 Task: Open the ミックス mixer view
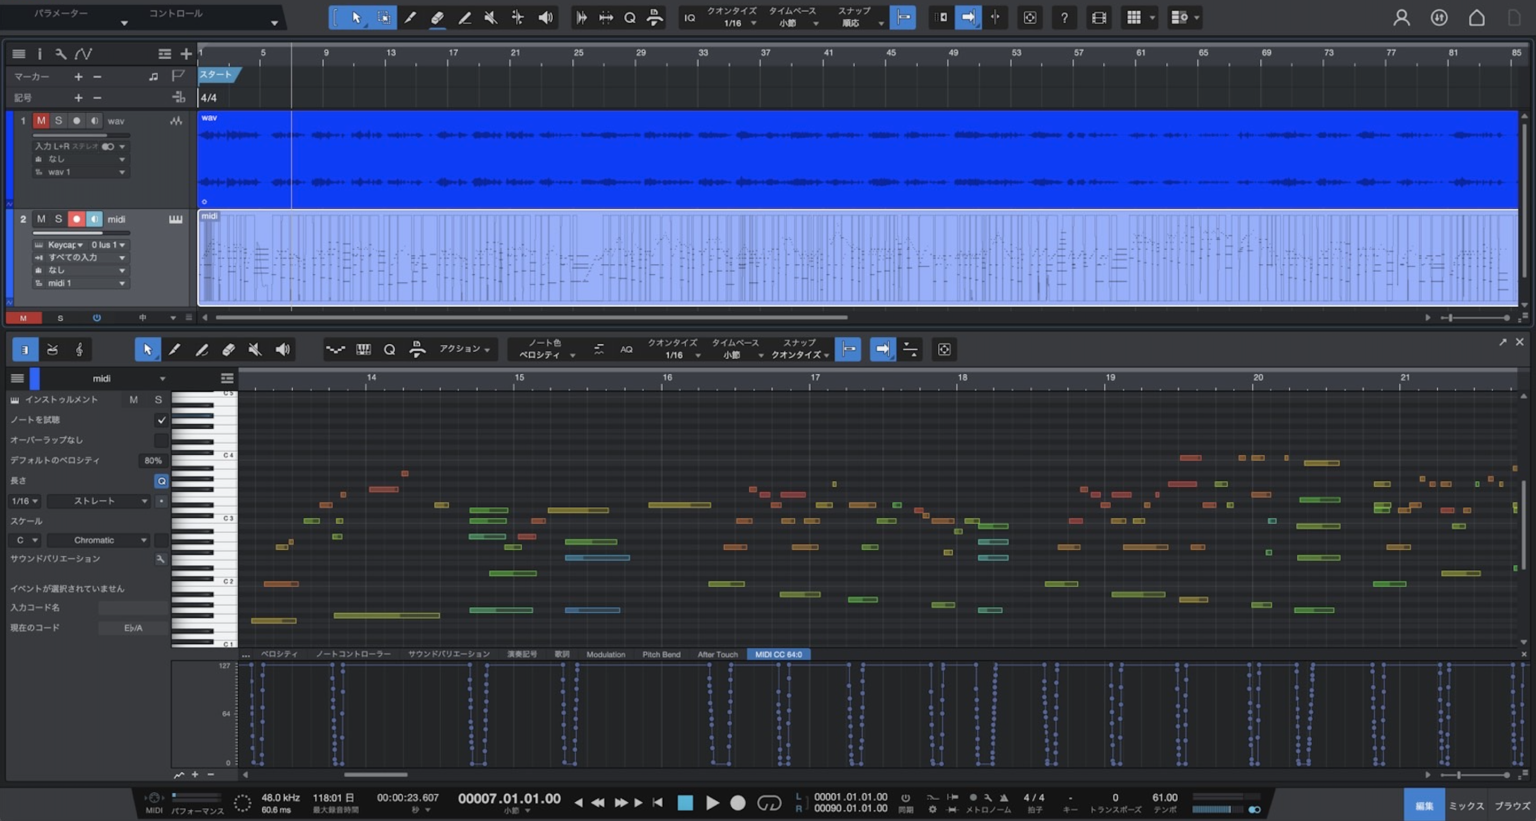[x=1466, y=806]
